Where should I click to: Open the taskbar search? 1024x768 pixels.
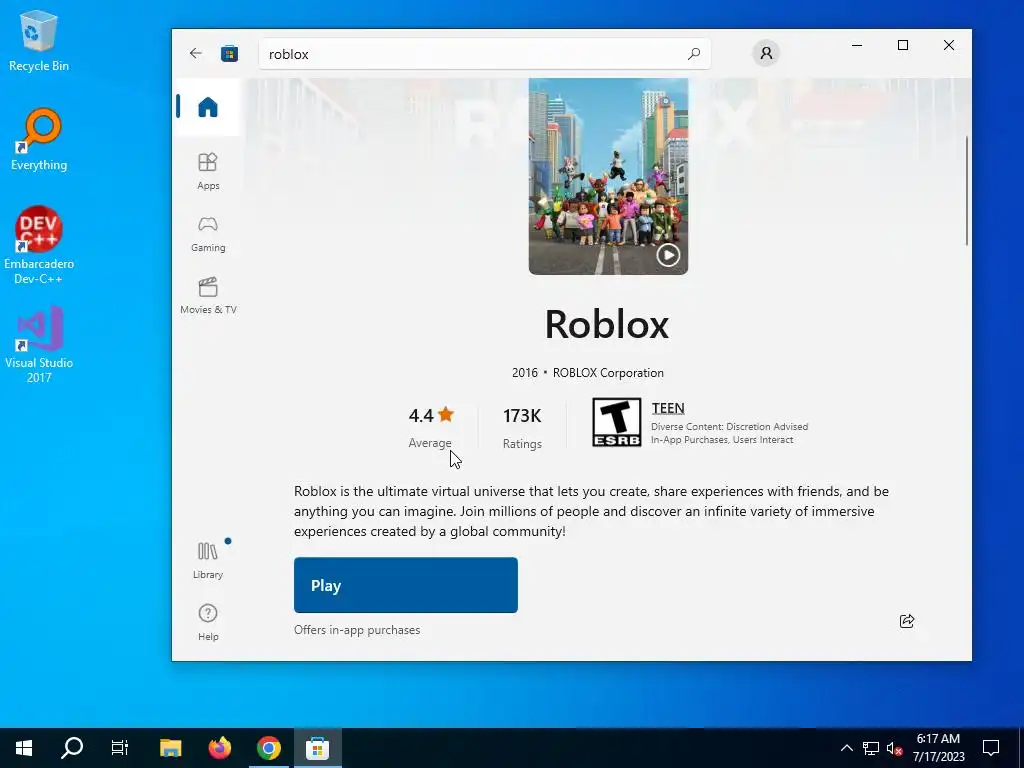(72, 748)
